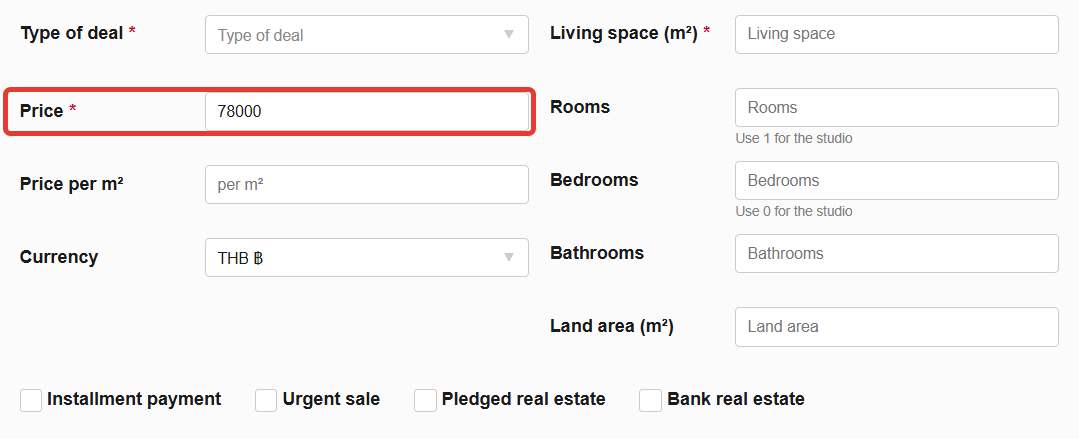1079x439 pixels.
Task: Click the "Use 0 for the studio" hint
Action: coord(794,211)
